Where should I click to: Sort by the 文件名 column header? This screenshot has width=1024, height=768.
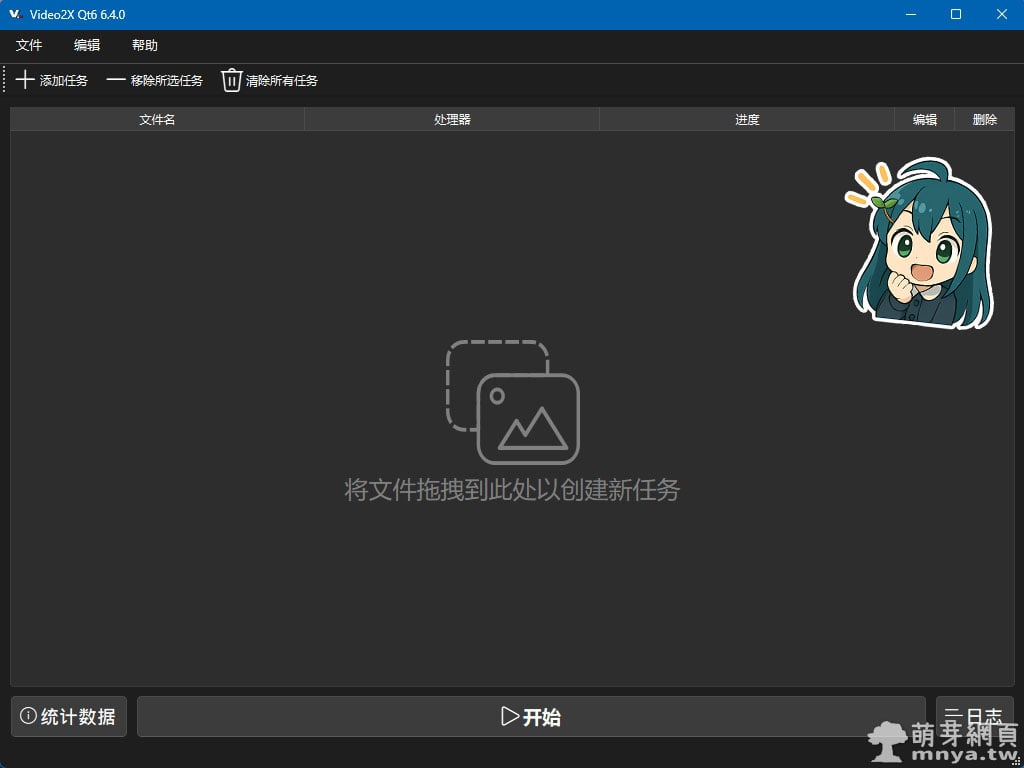[157, 119]
